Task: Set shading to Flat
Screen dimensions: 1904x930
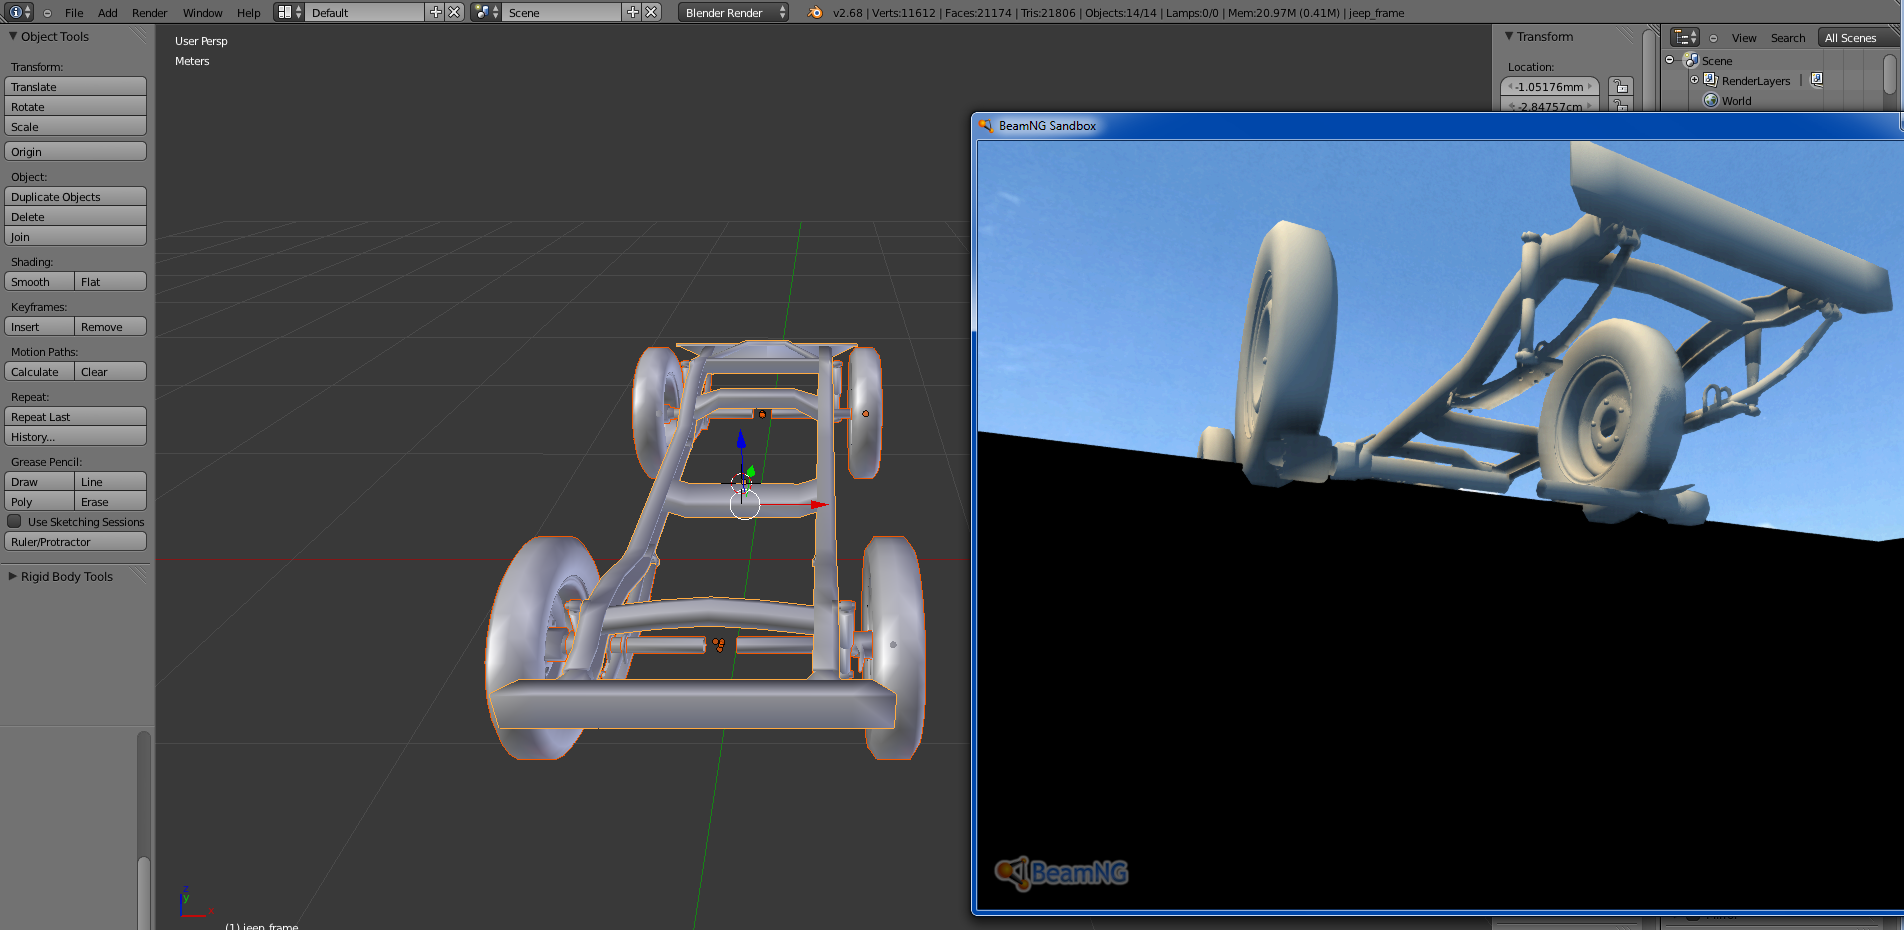Action: coord(111,281)
